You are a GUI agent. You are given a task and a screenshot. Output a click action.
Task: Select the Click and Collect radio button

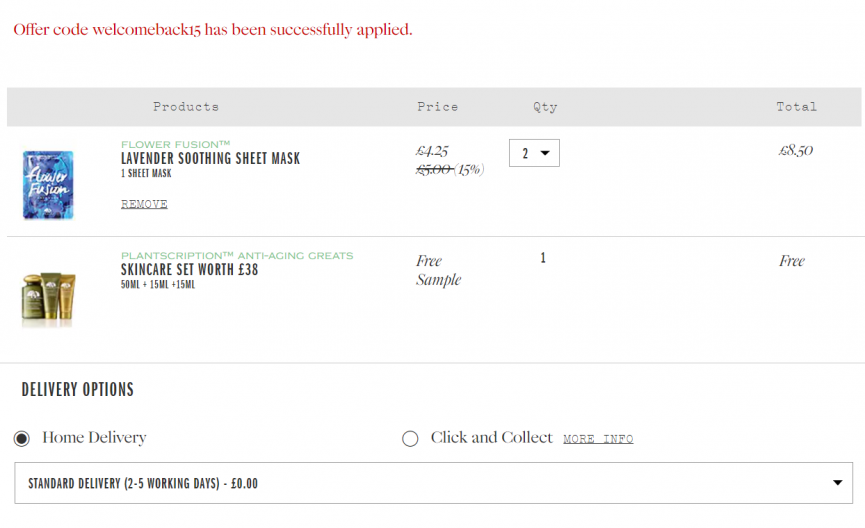(410, 439)
